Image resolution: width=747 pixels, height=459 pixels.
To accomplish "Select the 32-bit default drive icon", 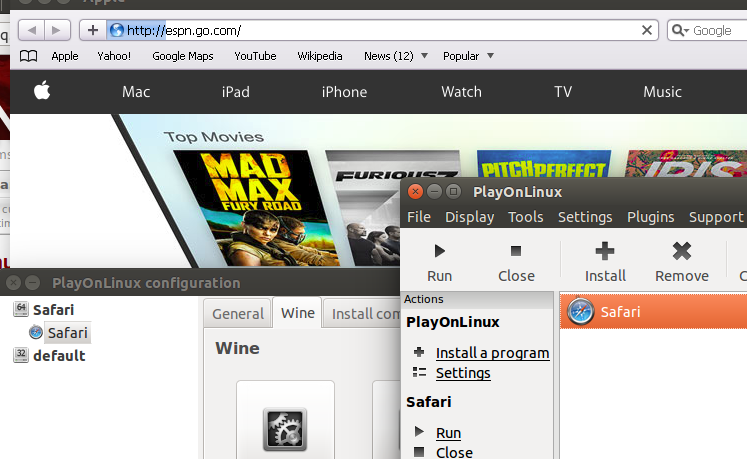I will pyautogui.click(x=21, y=355).
